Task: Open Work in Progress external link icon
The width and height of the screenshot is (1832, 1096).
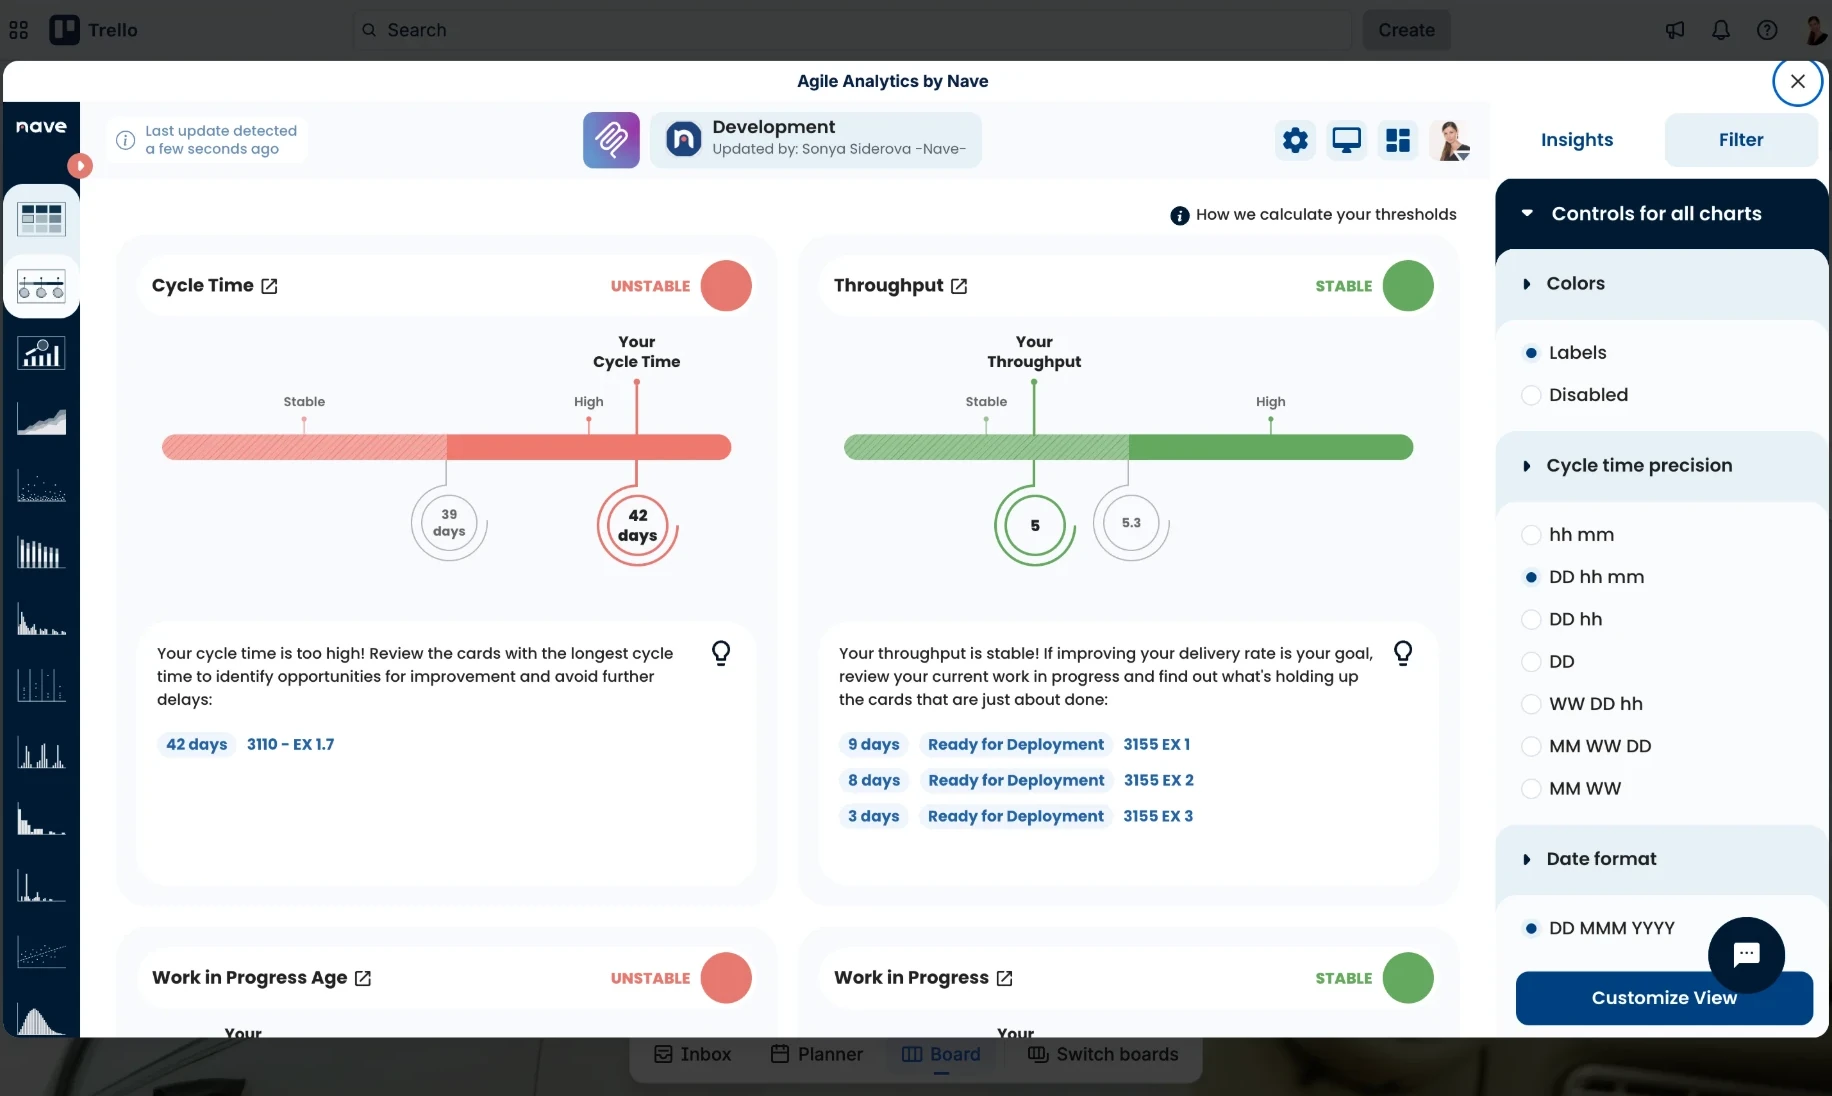Action: click(x=1005, y=978)
